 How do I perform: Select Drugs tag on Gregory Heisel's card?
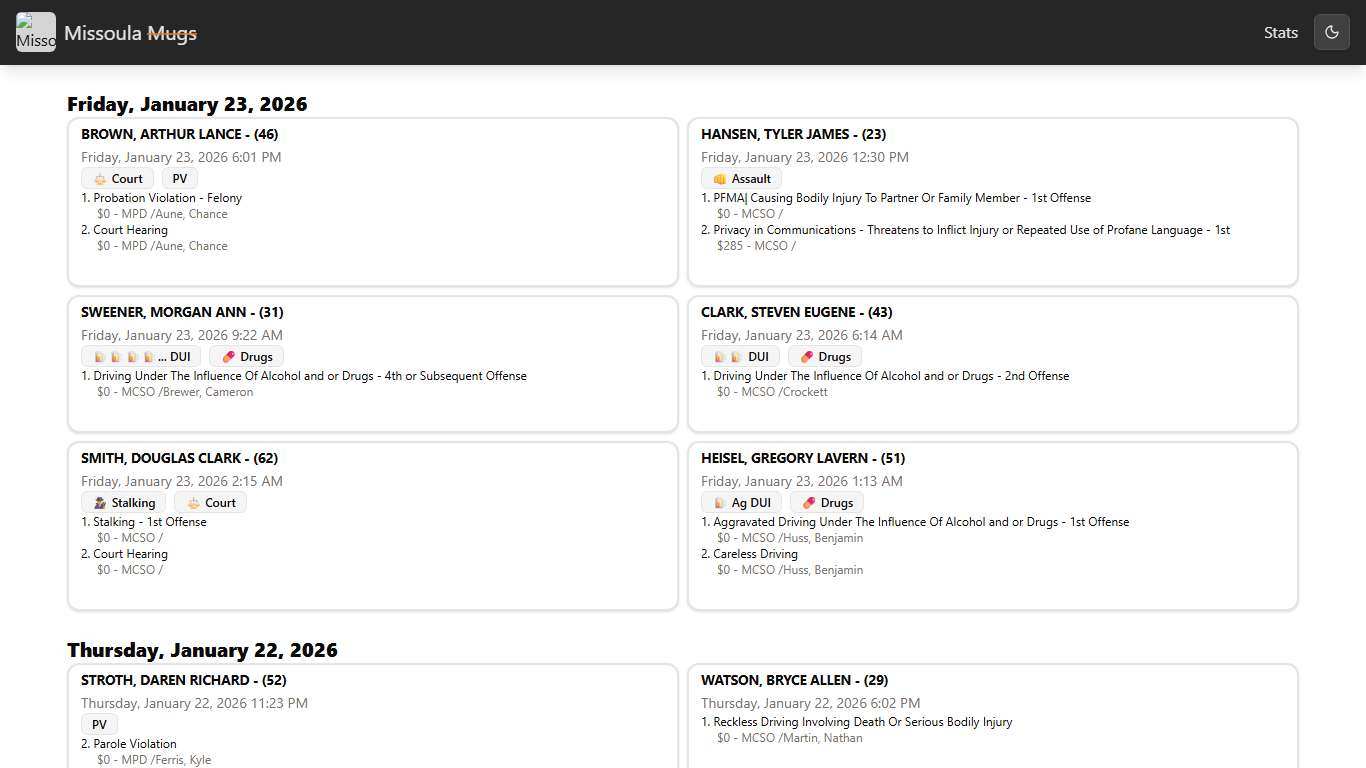826,503
